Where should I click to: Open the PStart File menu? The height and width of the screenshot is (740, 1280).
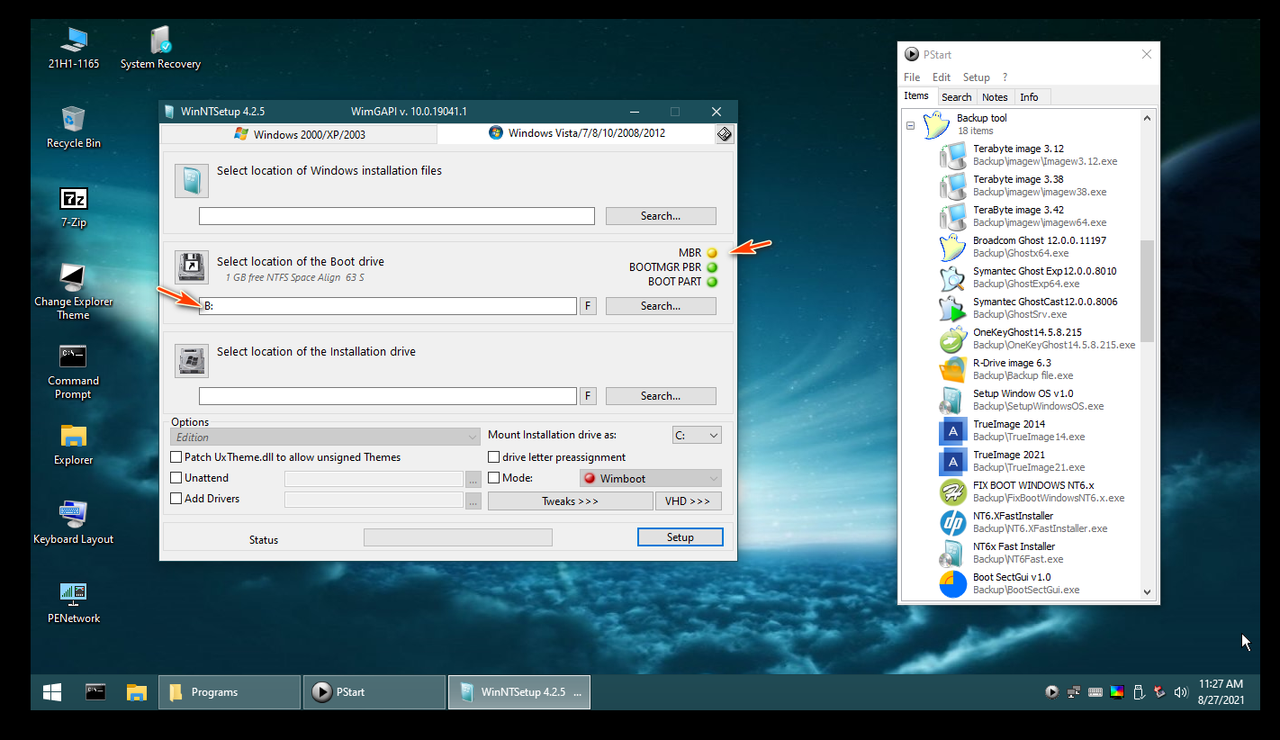point(912,77)
